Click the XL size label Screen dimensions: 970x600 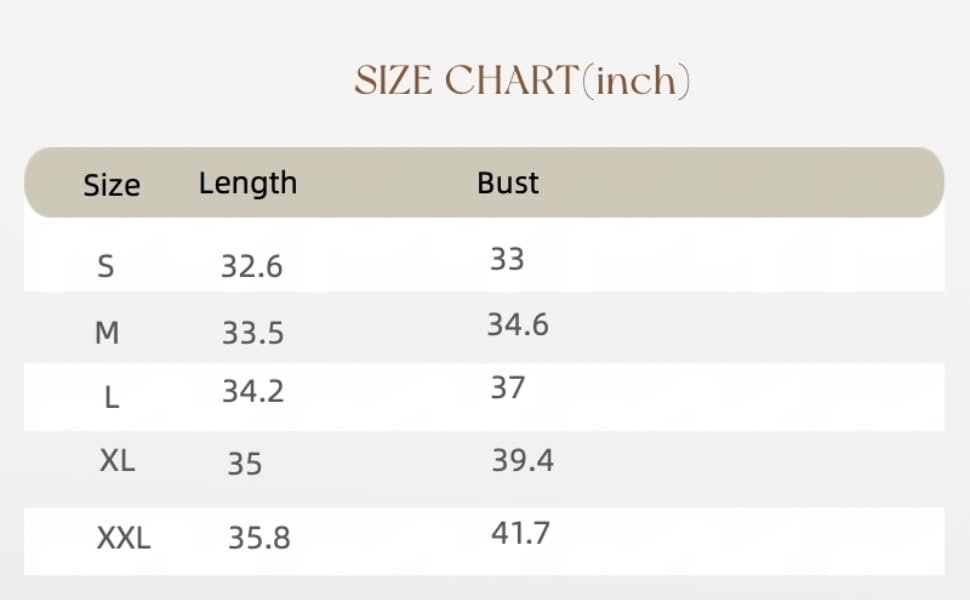coord(117,461)
